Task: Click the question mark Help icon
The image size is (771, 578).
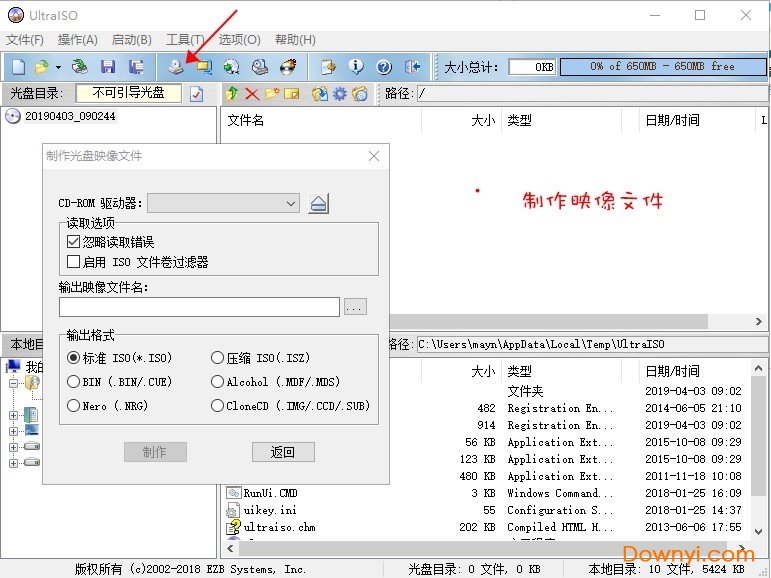Action: click(x=384, y=67)
